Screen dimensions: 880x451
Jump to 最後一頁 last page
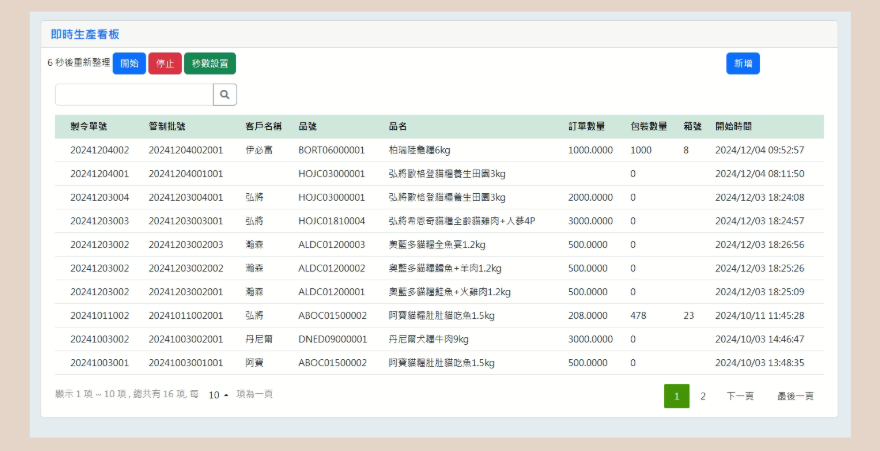pos(795,396)
